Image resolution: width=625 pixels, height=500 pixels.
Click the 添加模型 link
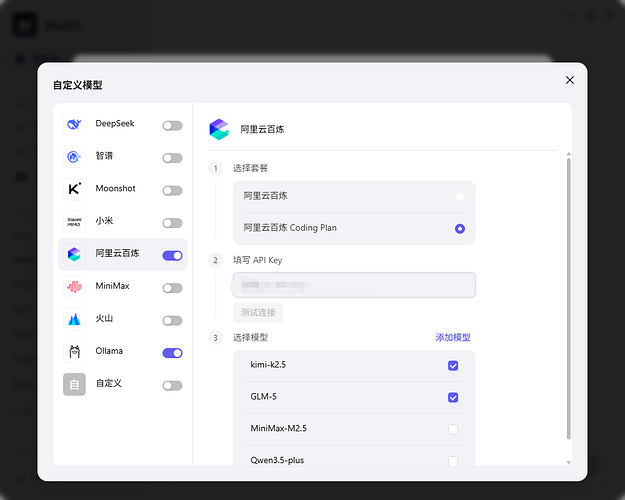point(453,337)
